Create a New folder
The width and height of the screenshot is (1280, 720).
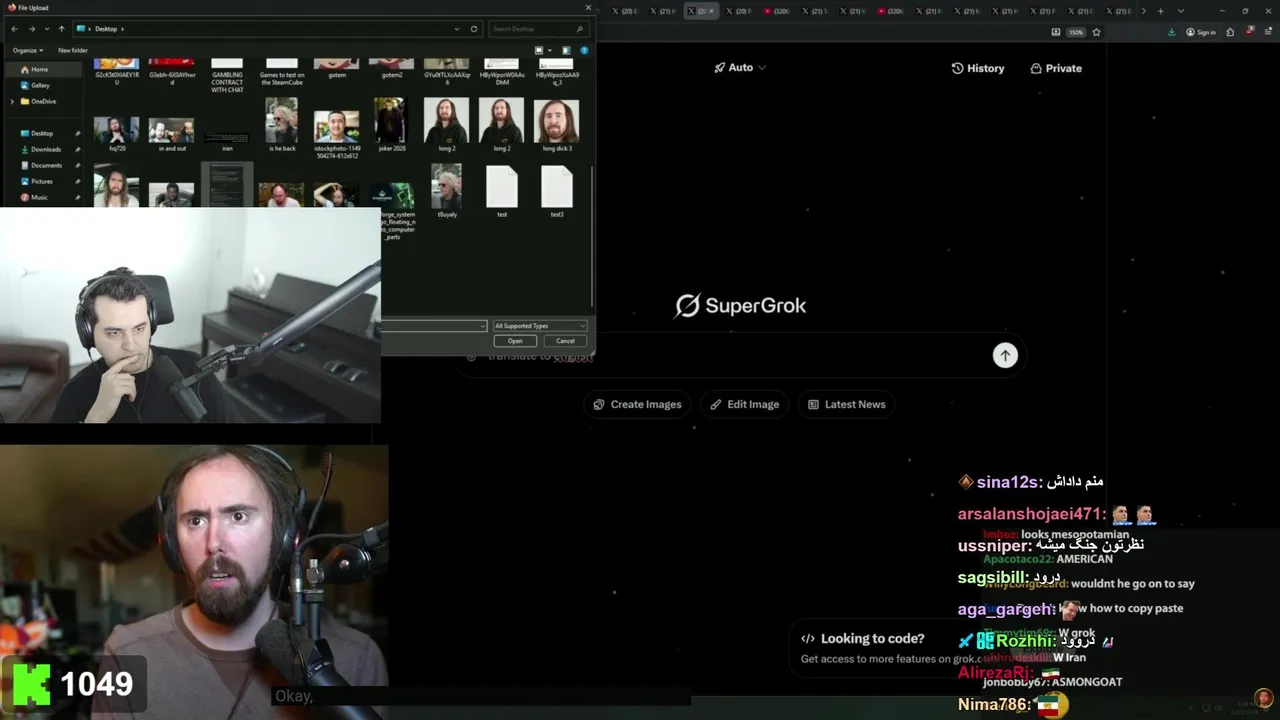(x=73, y=50)
